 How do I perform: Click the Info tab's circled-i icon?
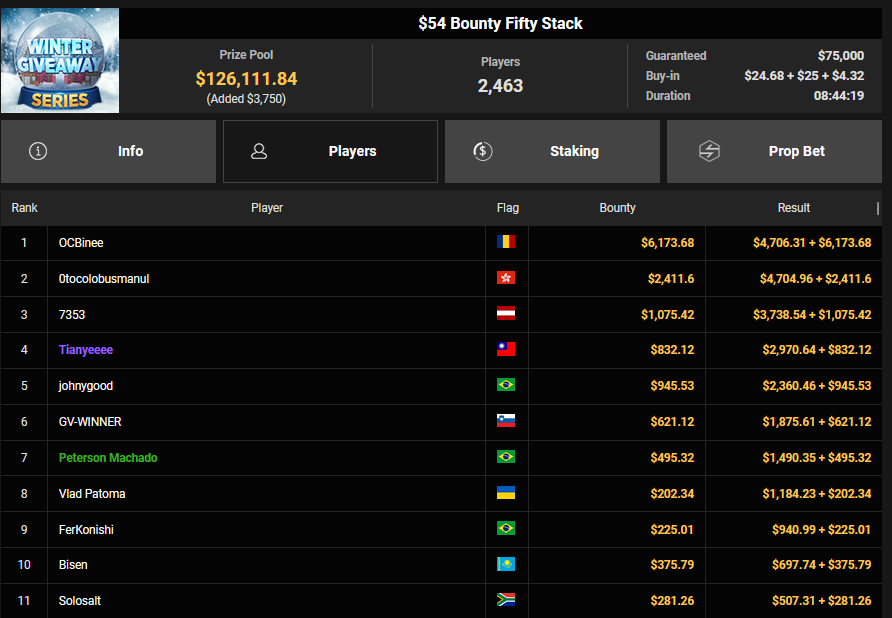click(x=39, y=152)
